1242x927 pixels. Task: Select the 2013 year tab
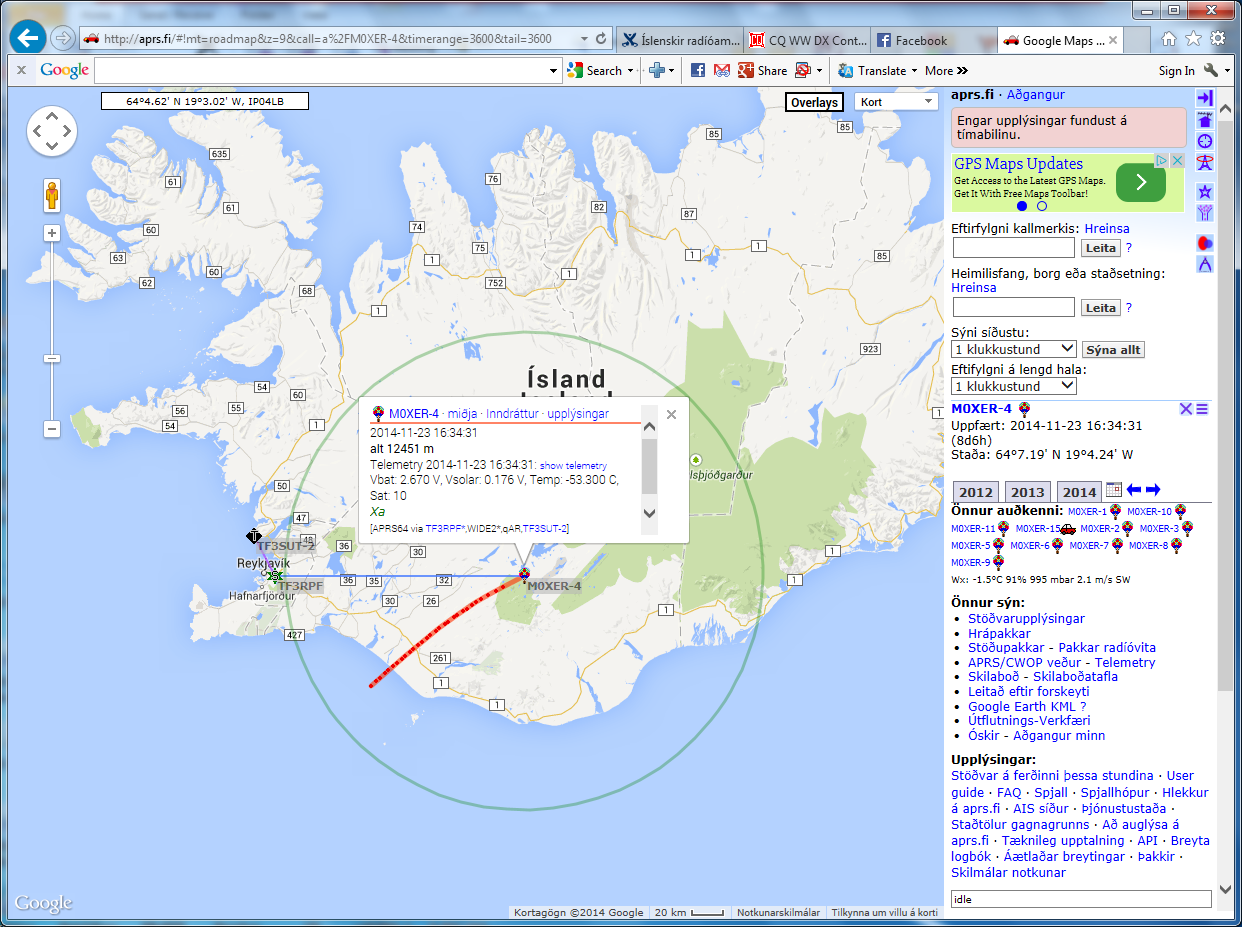tap(1028, 492)
